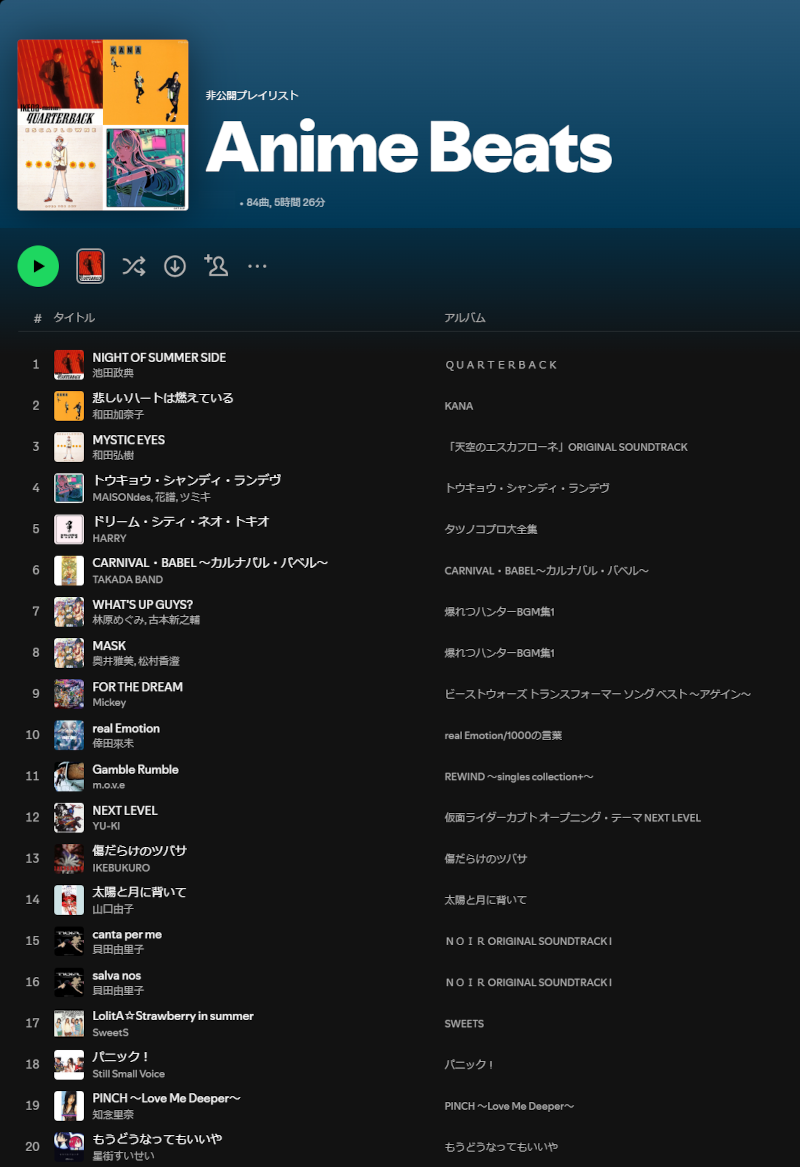Open the 爆れつハンターBGM集1 album on the MASK row
Viewport: 800px width, 1167px height.
tap(499, 653)
